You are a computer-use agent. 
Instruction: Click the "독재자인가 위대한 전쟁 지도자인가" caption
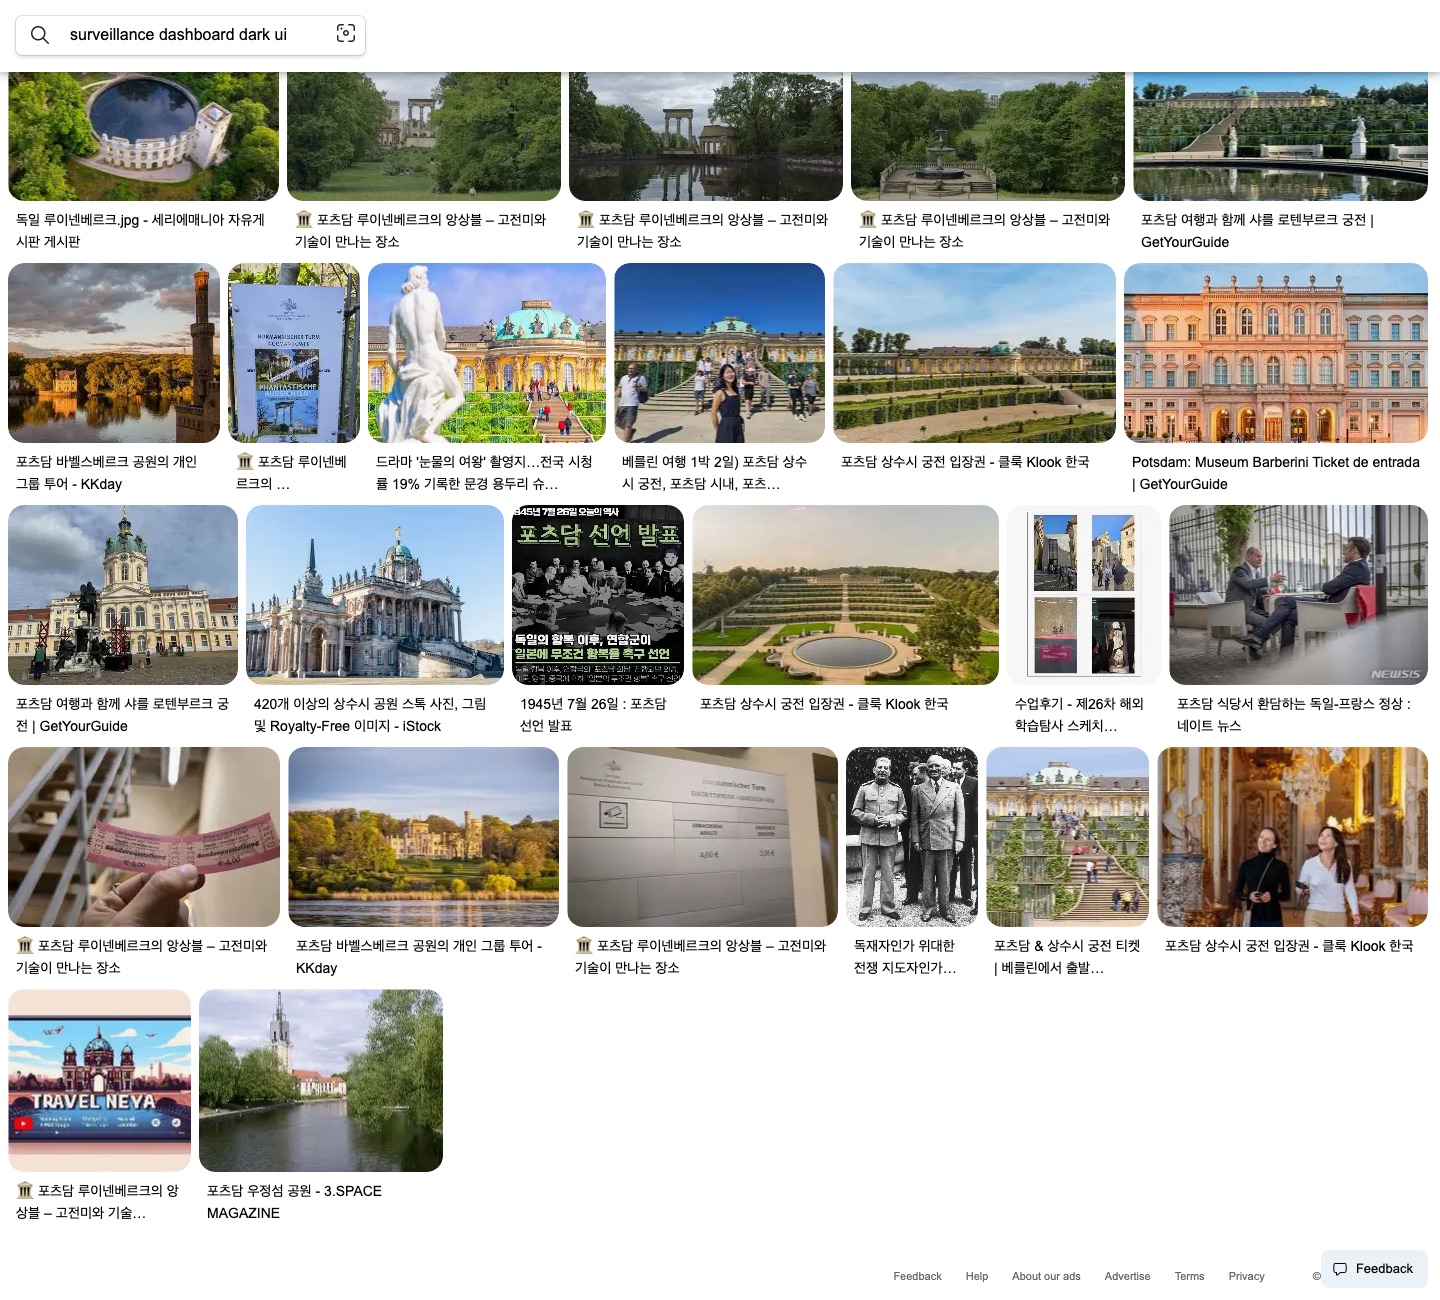(x=905, y=957)
